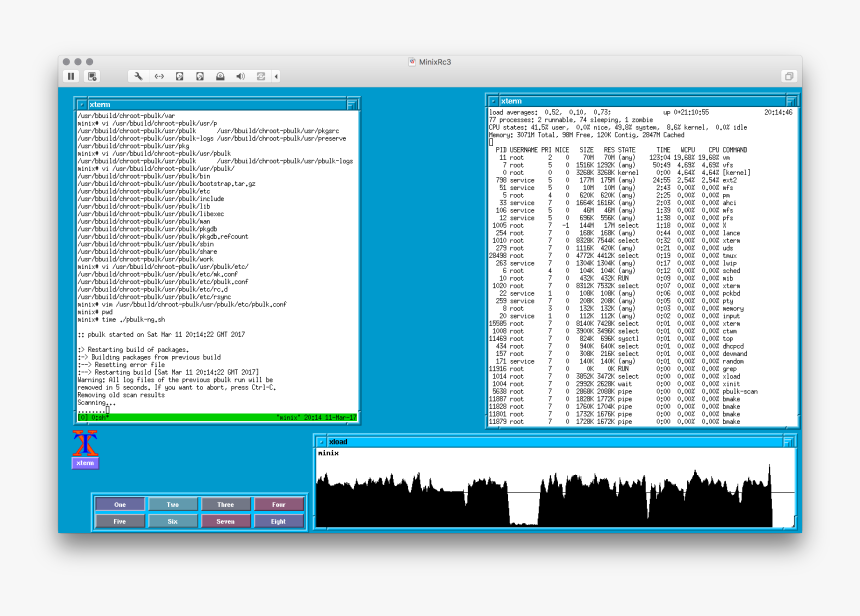Click the PID column header in top
860x616 pixels.
[x=501, y=150]
